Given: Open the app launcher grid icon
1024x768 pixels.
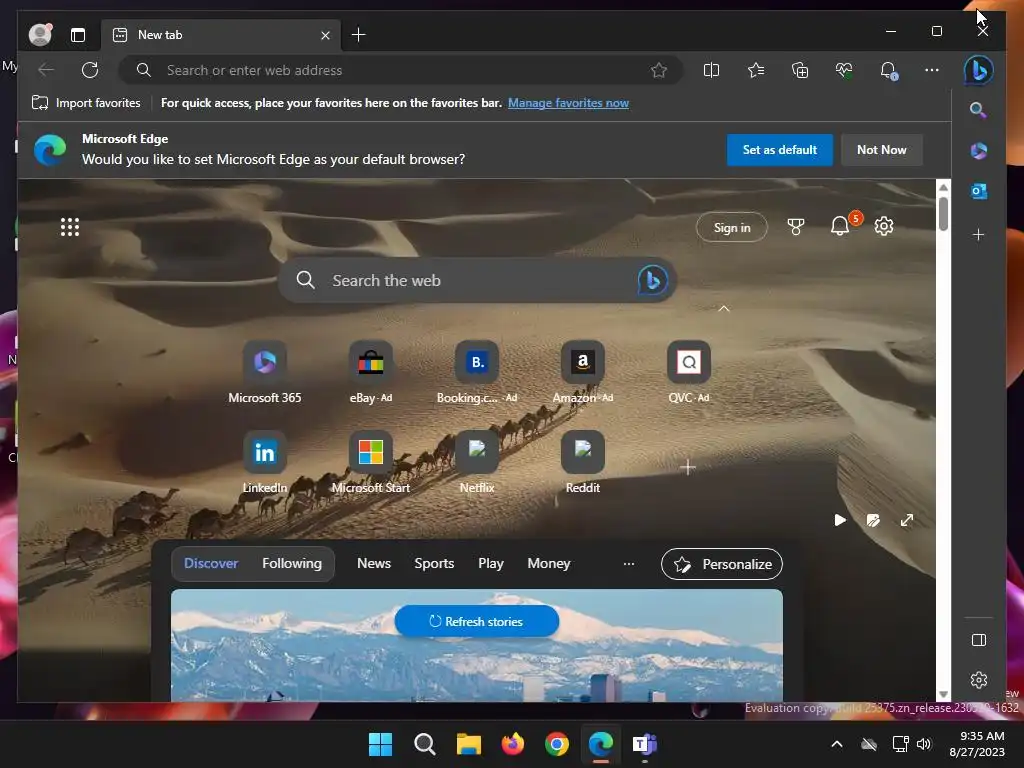Looking at the screenshot, I should 70,227.
